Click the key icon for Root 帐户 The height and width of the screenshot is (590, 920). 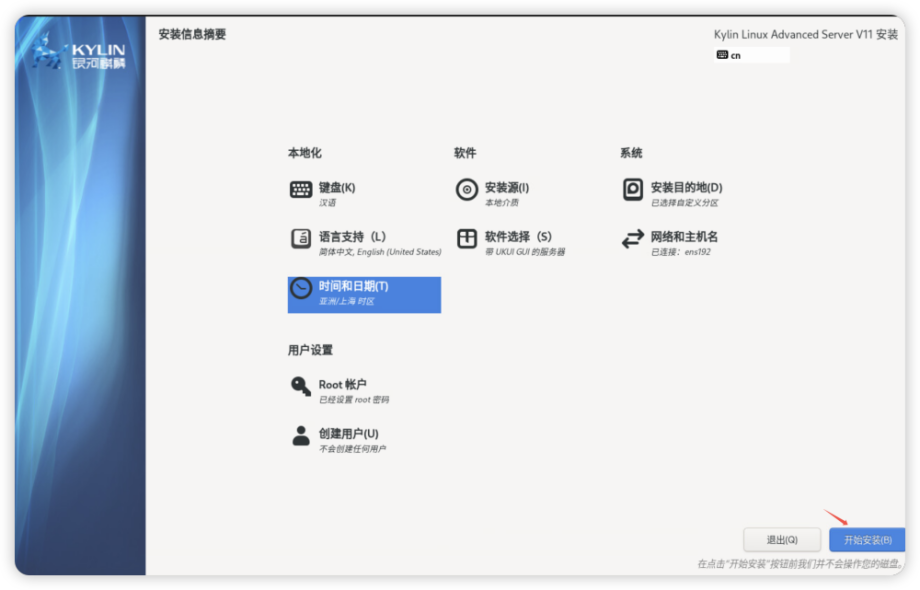[301, 386]
